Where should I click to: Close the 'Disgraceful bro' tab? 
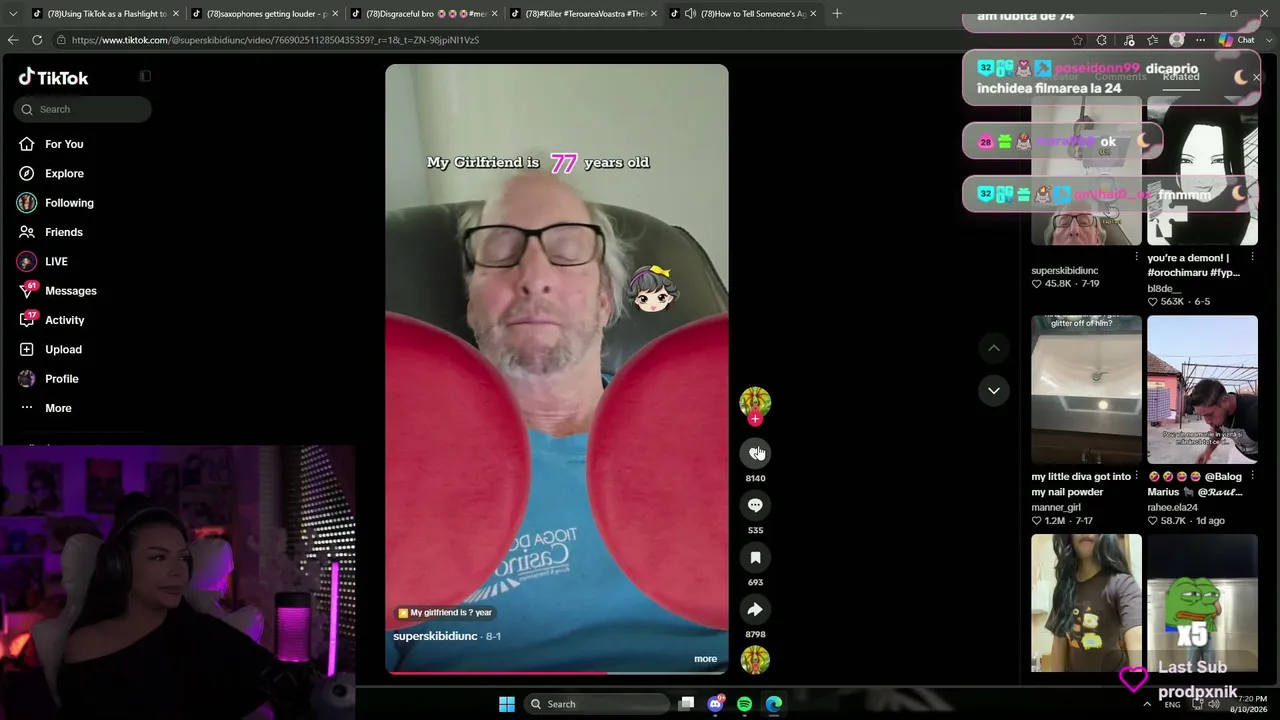(x=494, y=14)
